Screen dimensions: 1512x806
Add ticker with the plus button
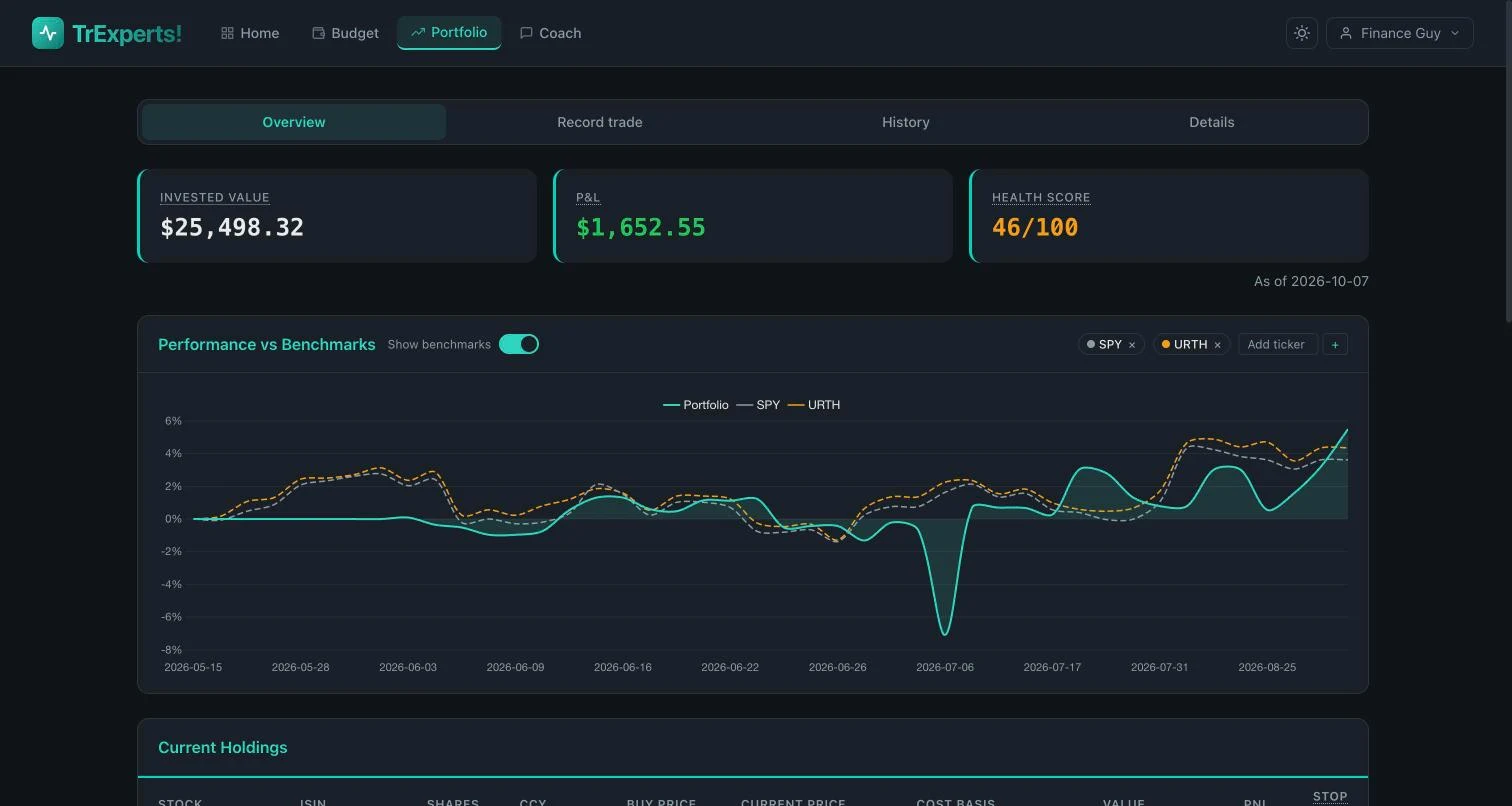tap(1335, 344)
